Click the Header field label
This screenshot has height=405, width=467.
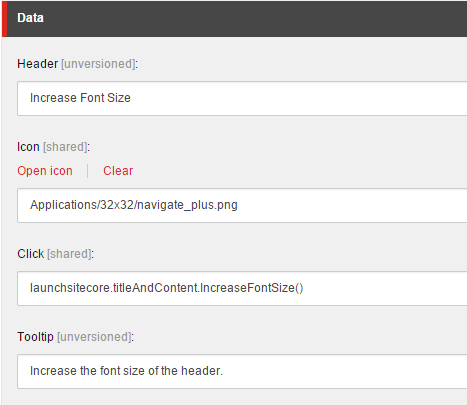(38, 64)
